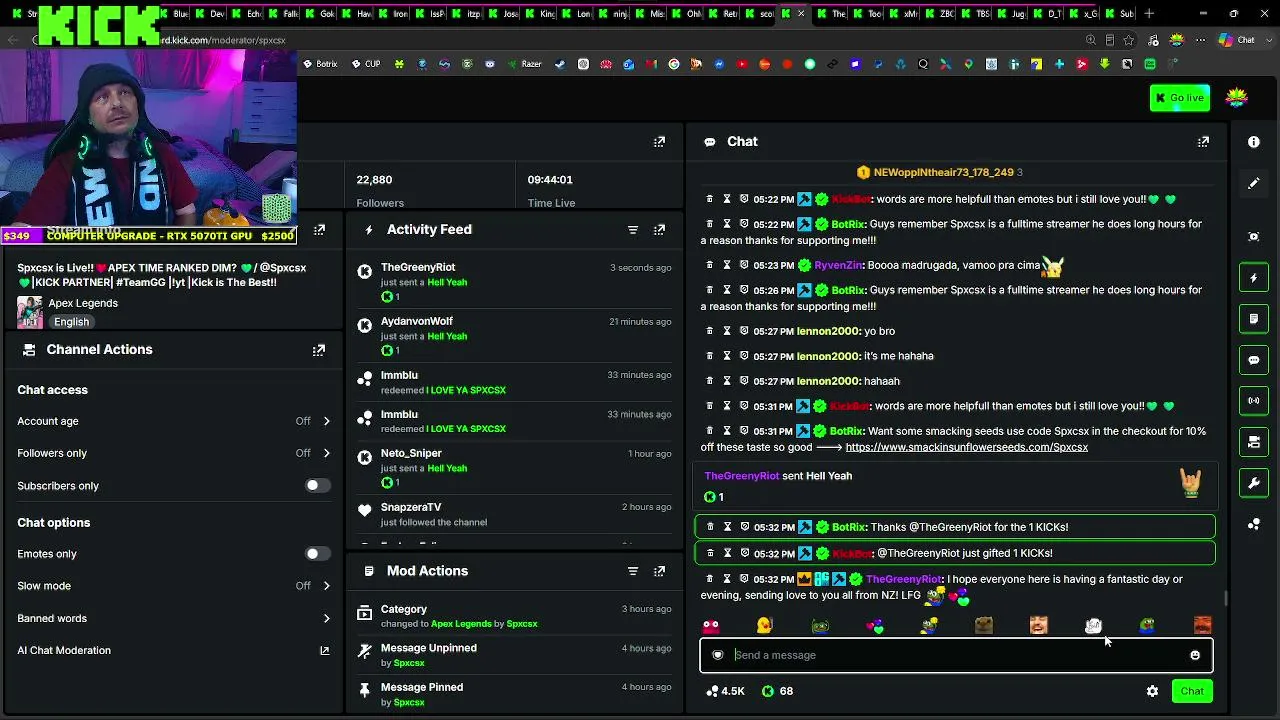Open AI Chat Moderation external link
The height and width of the screenshot is (720, 1280).
[x=324, y=651]
